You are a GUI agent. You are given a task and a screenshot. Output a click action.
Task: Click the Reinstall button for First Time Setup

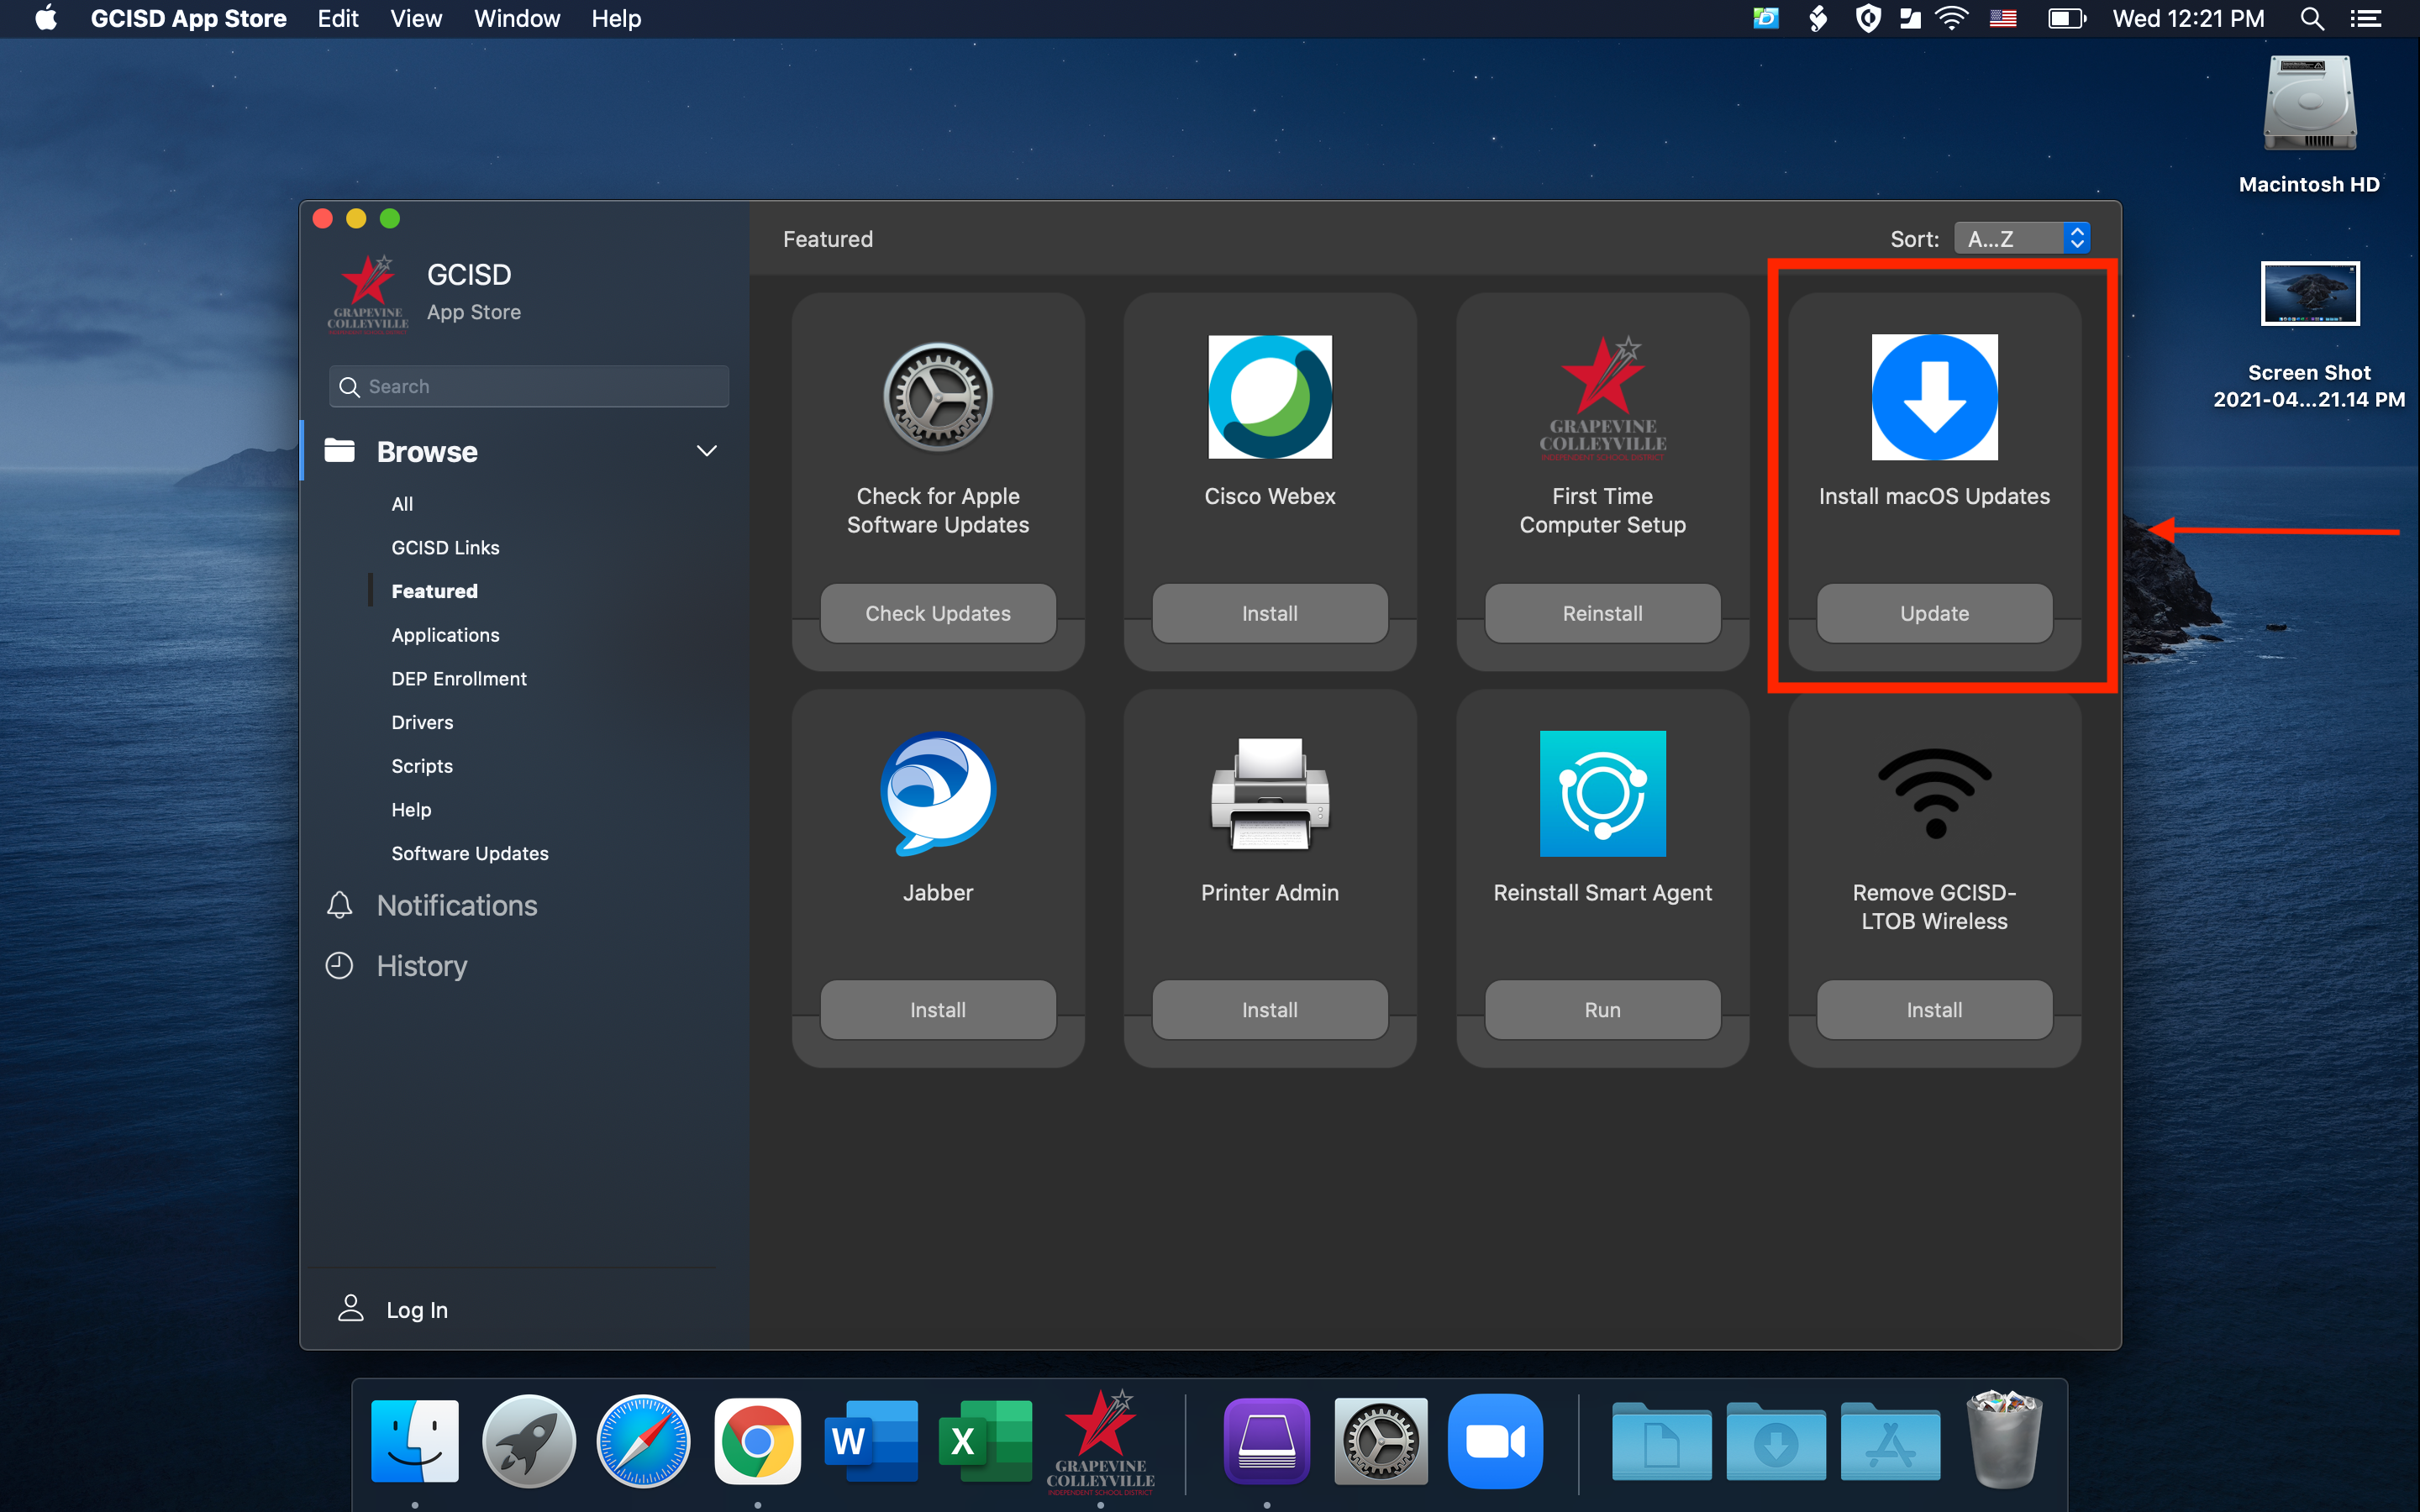tap(1602, 613)
